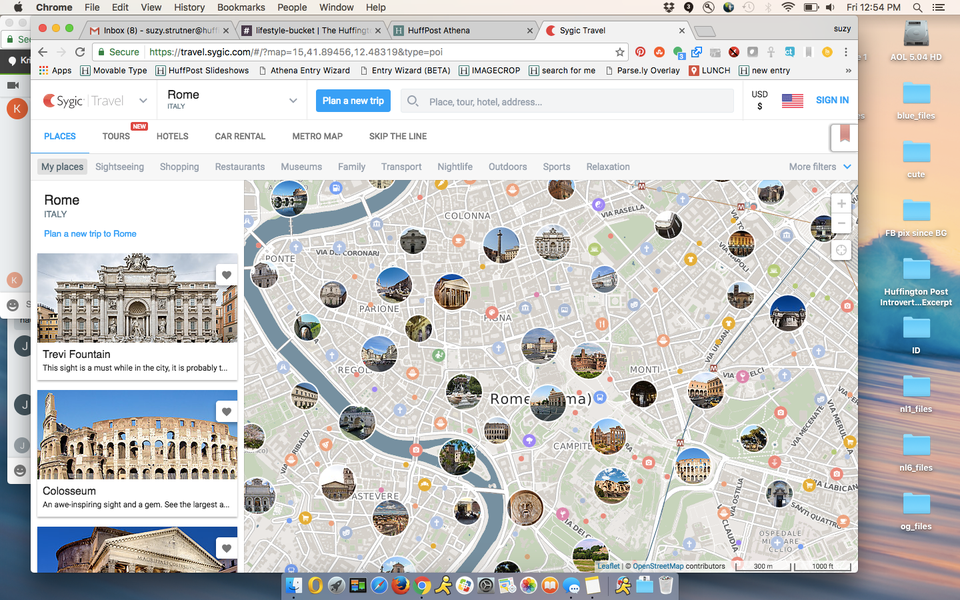
Task: Click the SIGN IN link
Action: pyautogui.click(x=832, y=100)
